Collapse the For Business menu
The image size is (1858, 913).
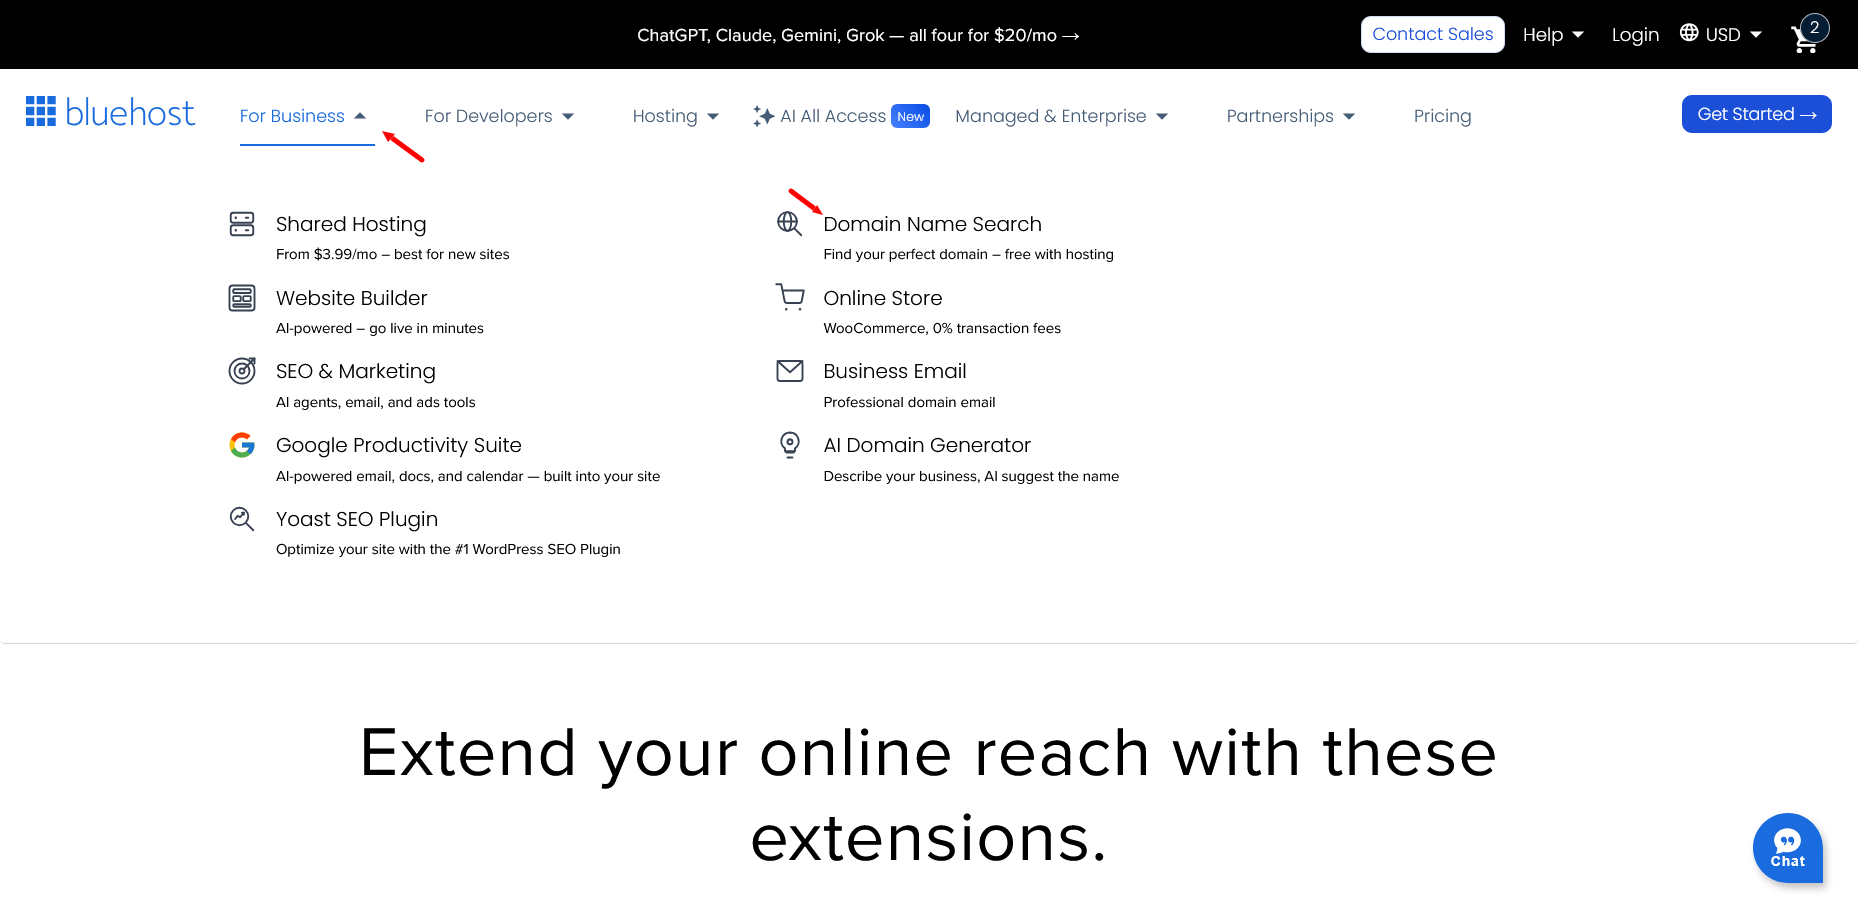click(303, 116)
